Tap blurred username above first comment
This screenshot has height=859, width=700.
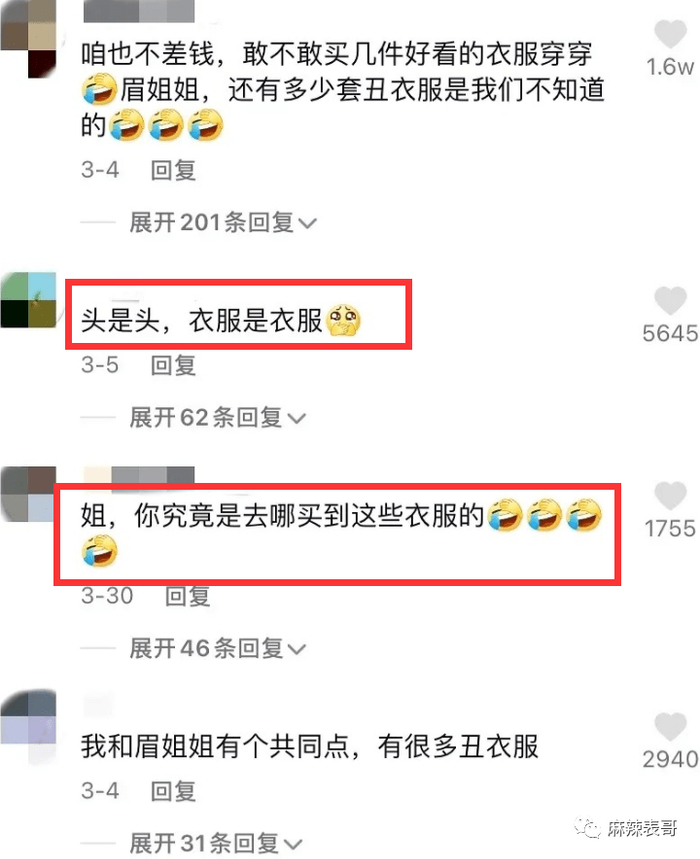pyautogui.click(x=139, y=11)
